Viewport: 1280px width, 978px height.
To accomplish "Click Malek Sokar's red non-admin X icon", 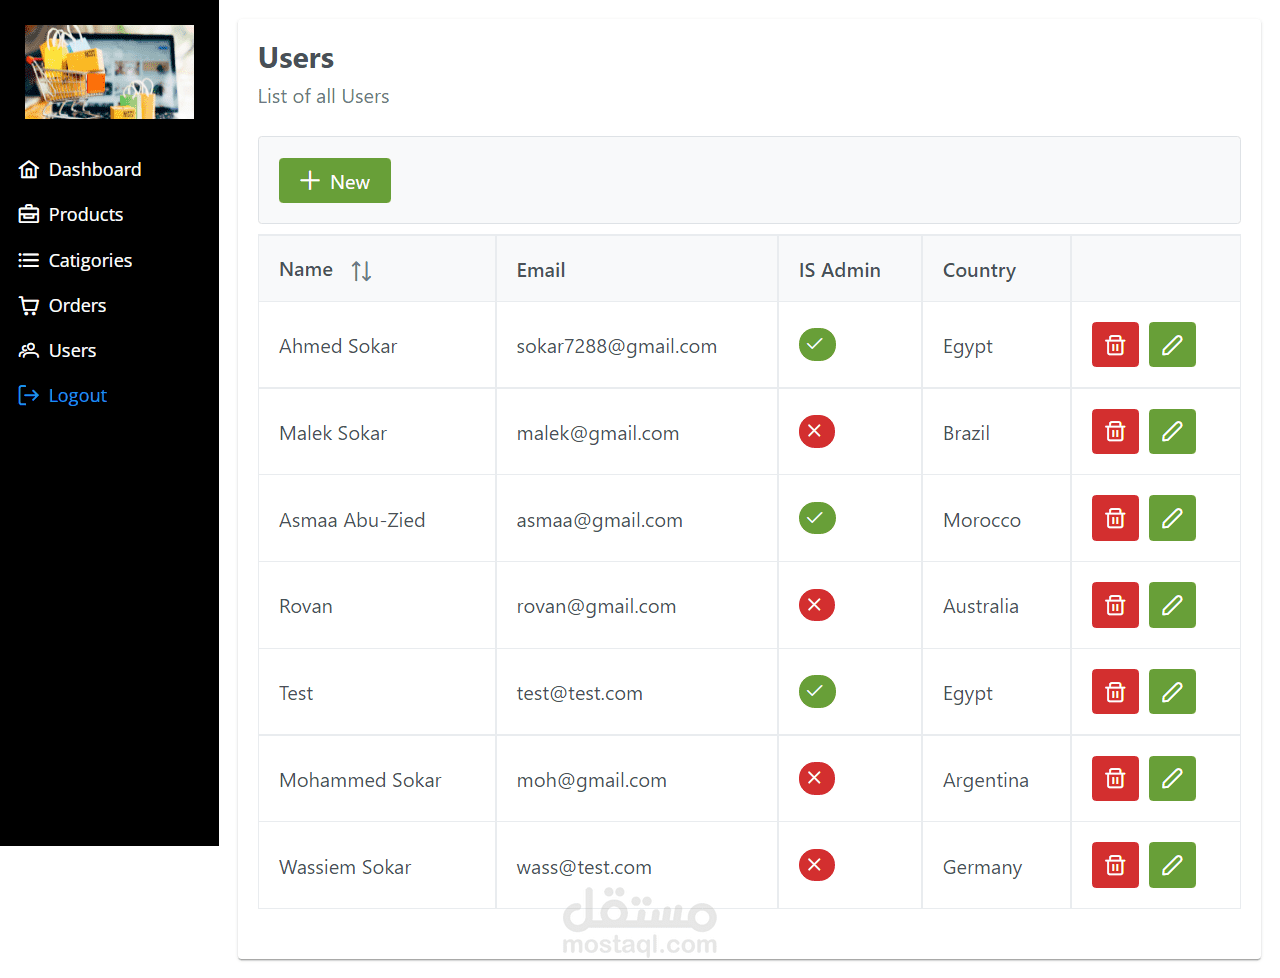I will click(x=817, y=432).
